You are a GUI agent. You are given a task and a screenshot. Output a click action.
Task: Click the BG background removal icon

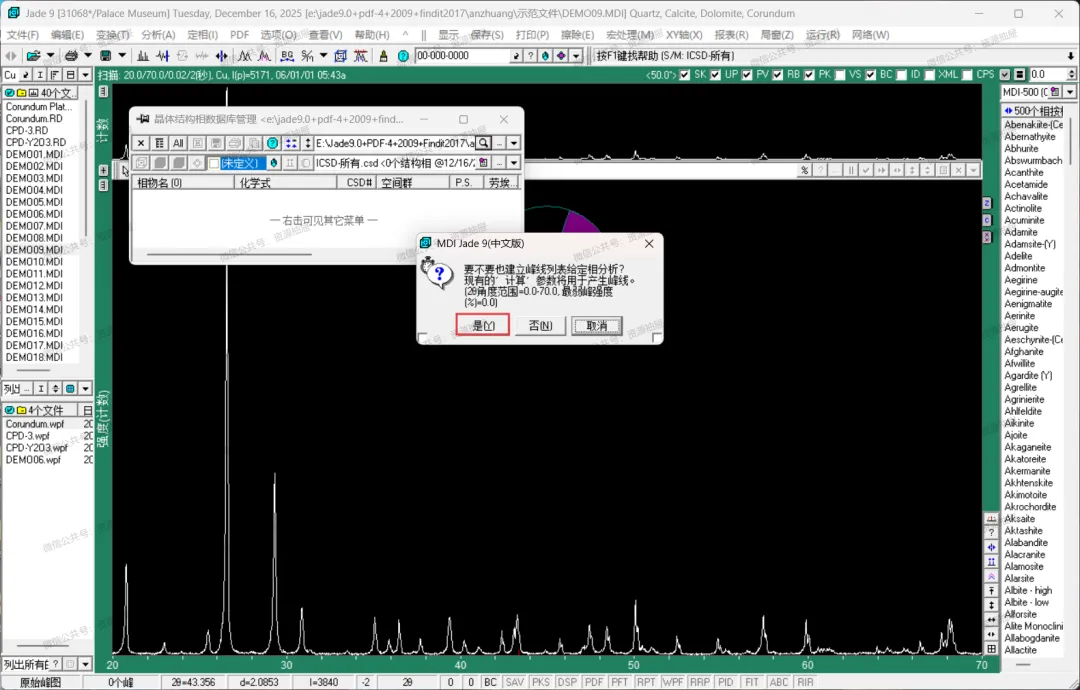[x=287, y=56]
